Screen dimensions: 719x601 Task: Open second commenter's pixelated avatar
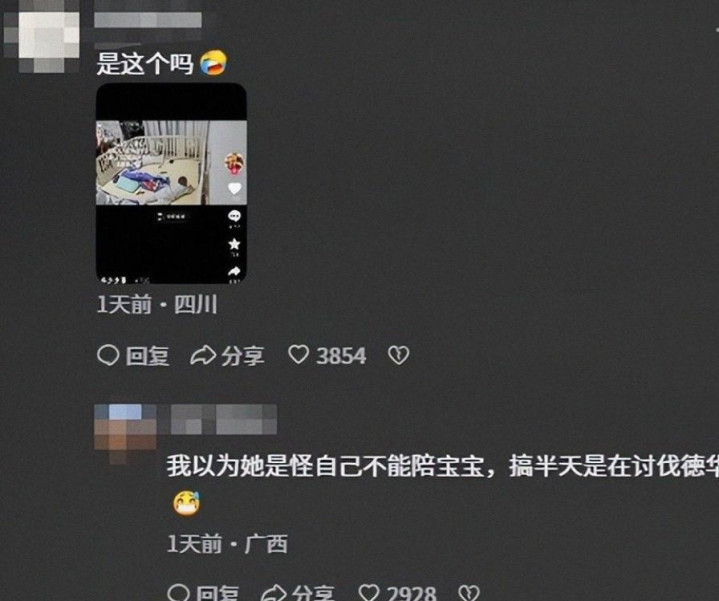coord(125,434)
